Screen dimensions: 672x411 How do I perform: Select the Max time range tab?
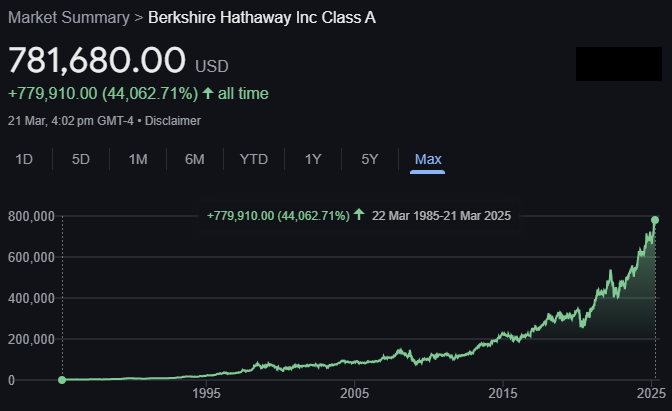click(428, 159)
